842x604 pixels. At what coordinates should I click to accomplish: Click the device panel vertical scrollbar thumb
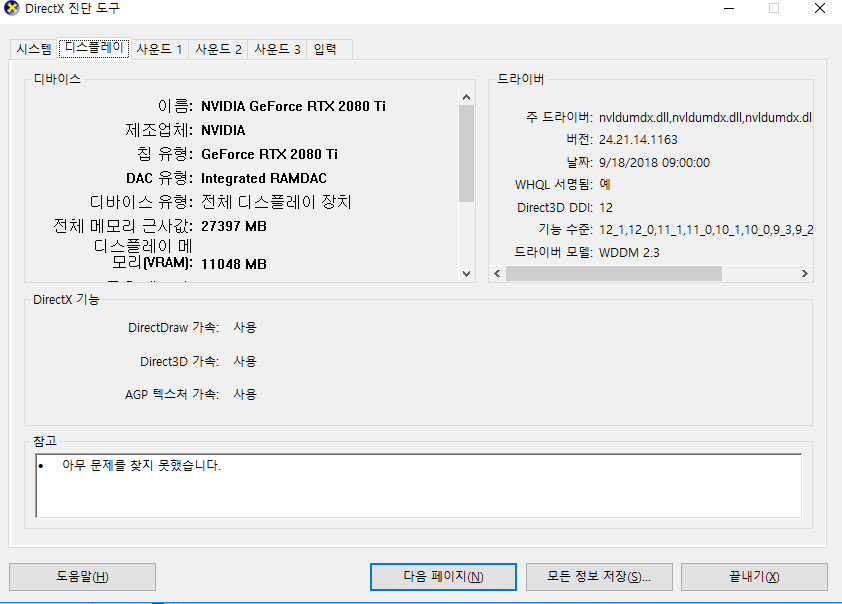(x=466, y=154)
